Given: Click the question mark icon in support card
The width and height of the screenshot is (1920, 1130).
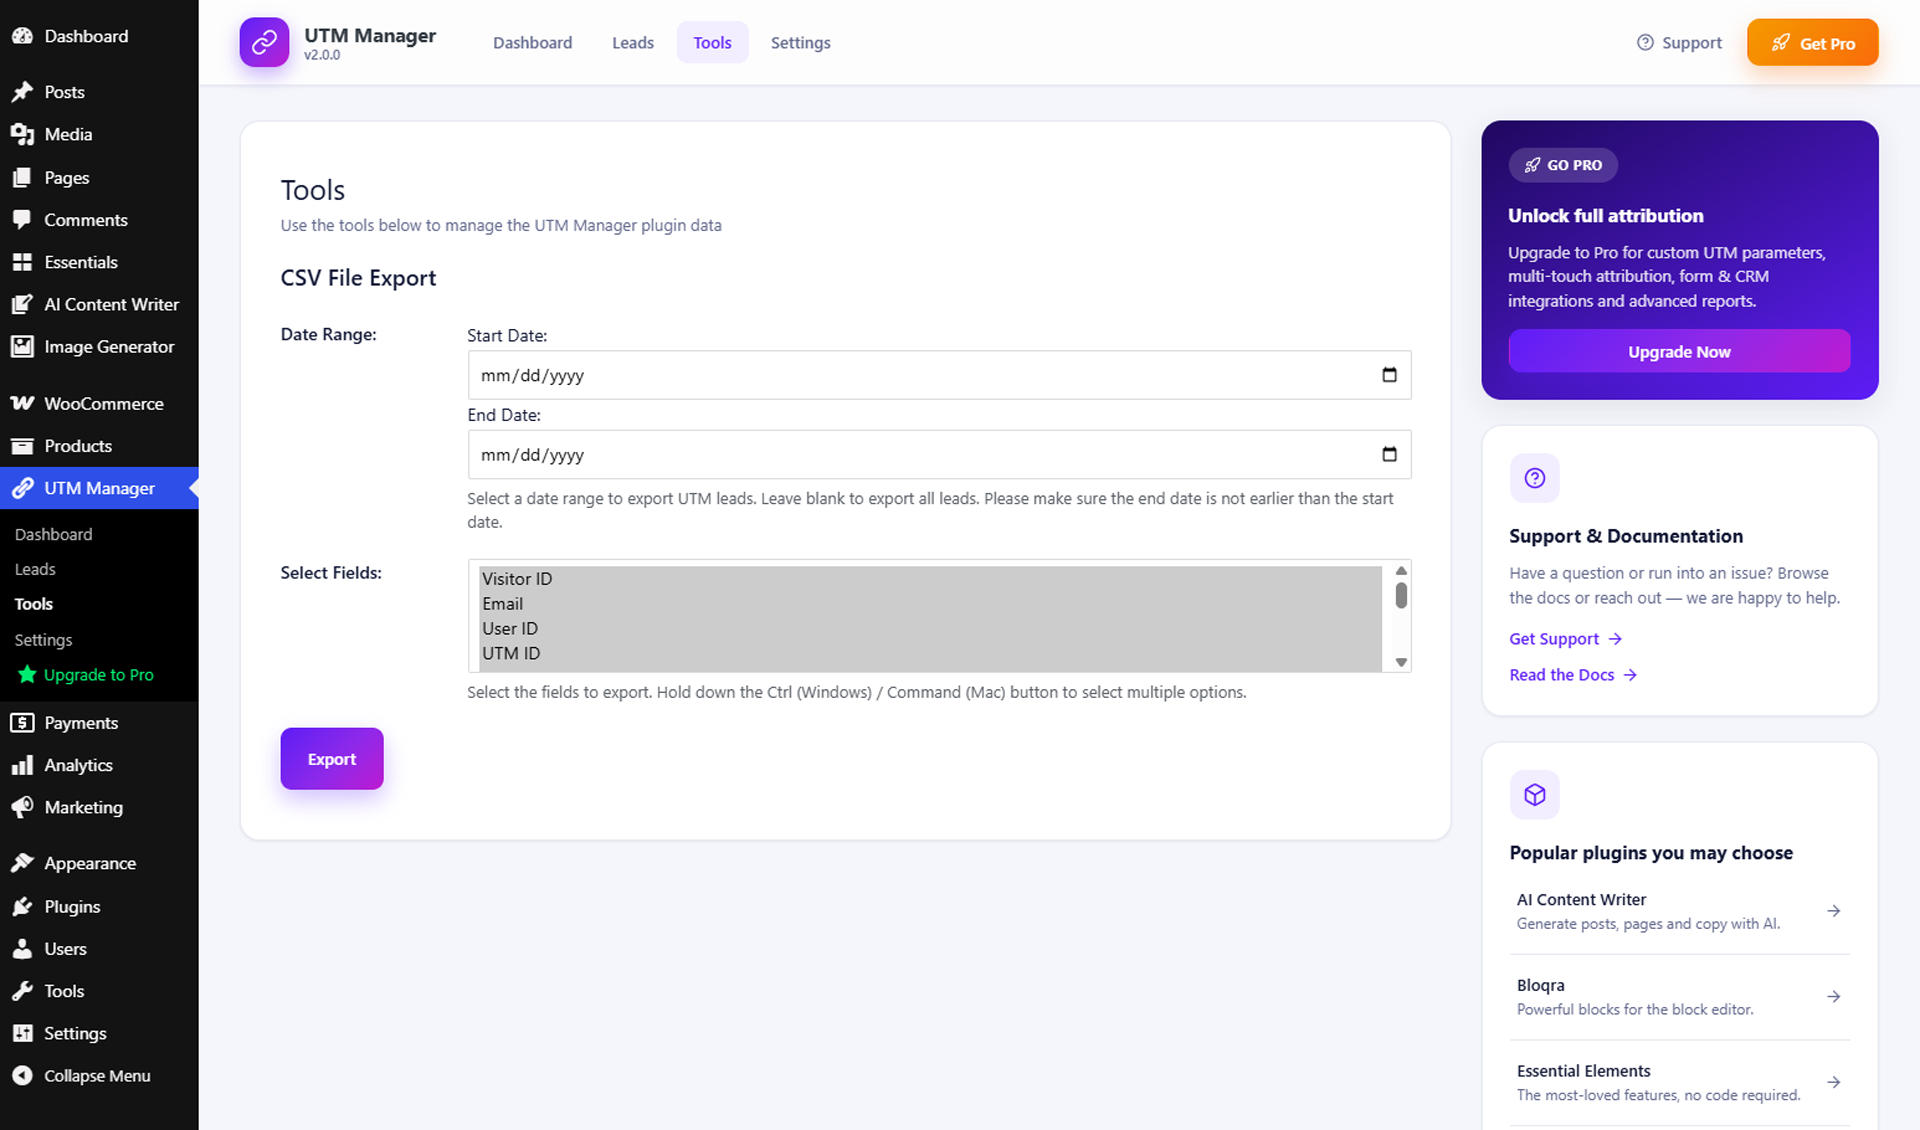Looking at the screenshot, I should [x=1535, y=478].
